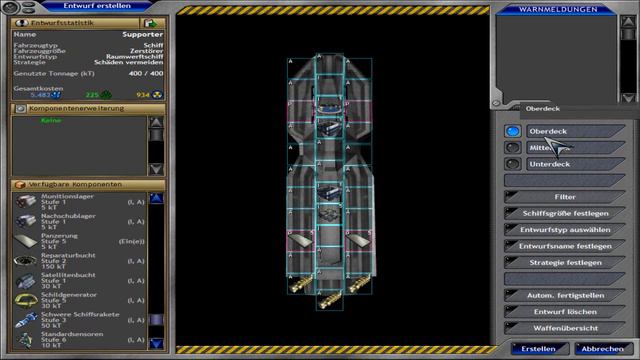Click the design name 'Supporter'
The height and width of the screenshot is (360, 640).
142,35
